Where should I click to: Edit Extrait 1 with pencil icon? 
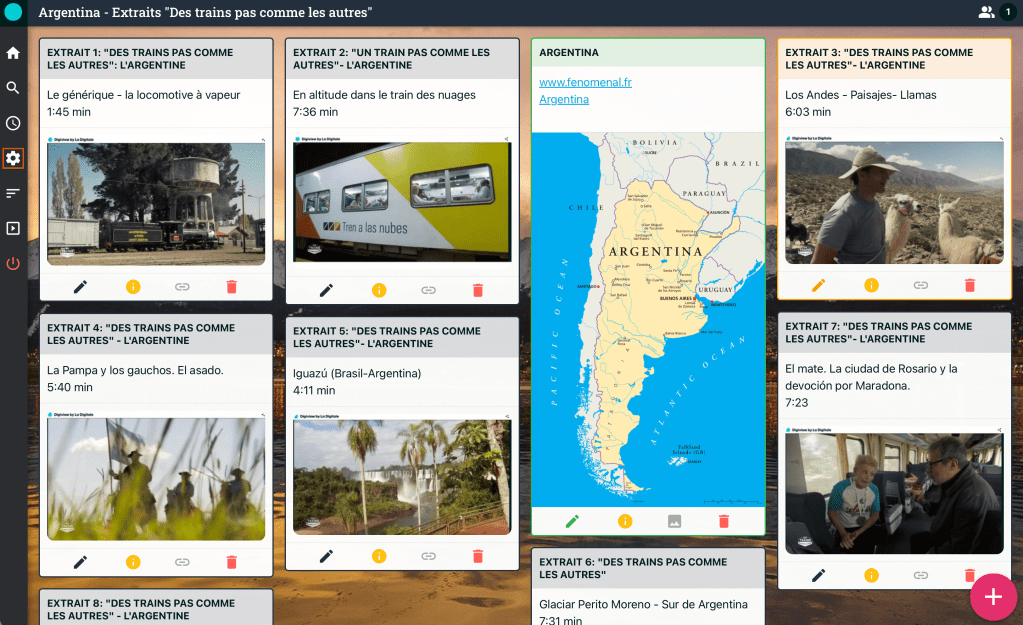tap(81, 287)
